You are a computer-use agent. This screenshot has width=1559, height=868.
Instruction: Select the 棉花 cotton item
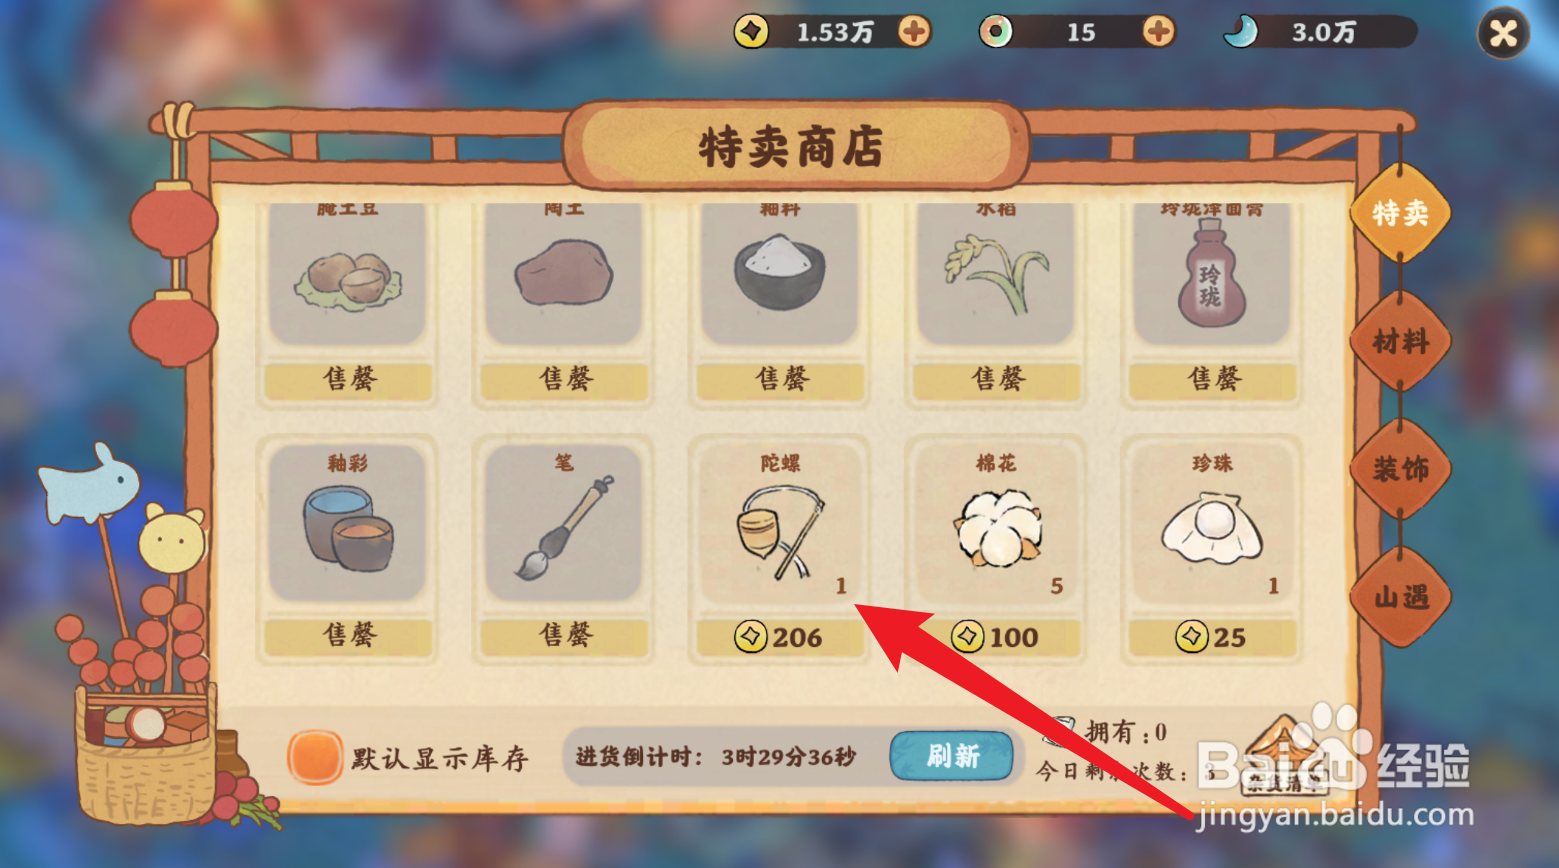point(997,525)
